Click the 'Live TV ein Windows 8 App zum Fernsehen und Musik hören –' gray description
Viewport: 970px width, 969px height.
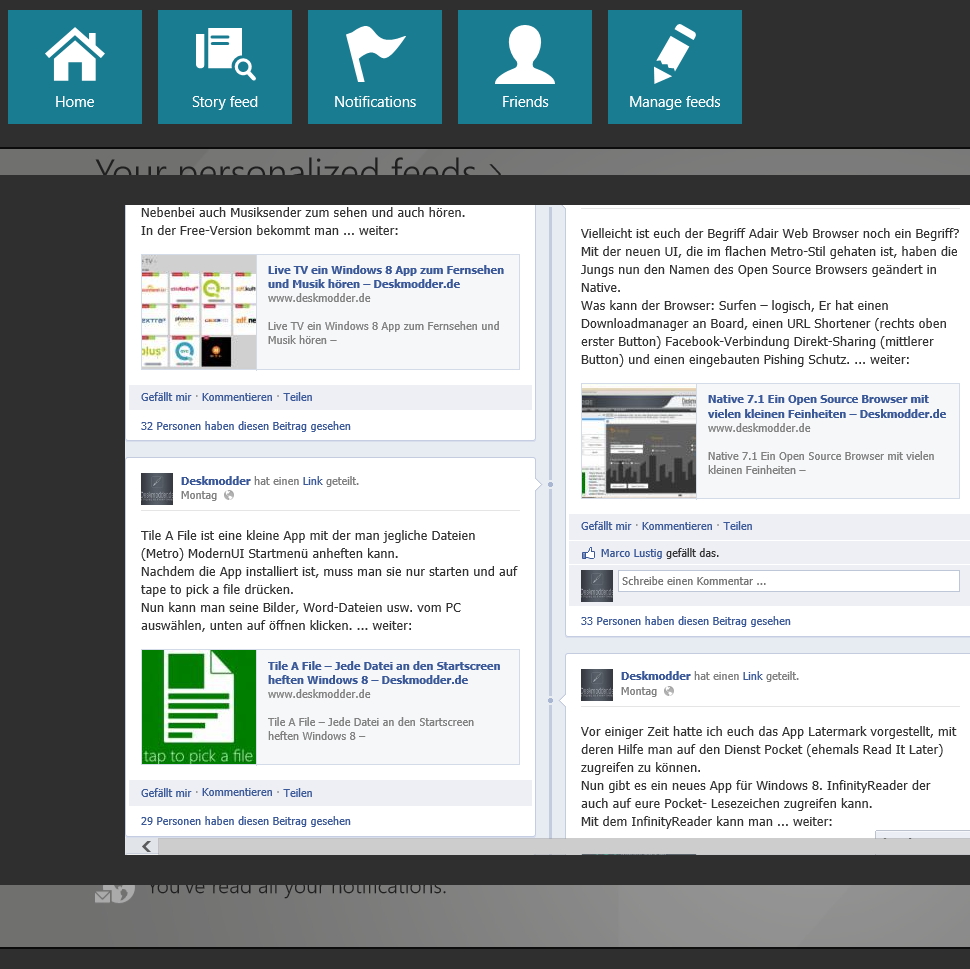[384, 333]
